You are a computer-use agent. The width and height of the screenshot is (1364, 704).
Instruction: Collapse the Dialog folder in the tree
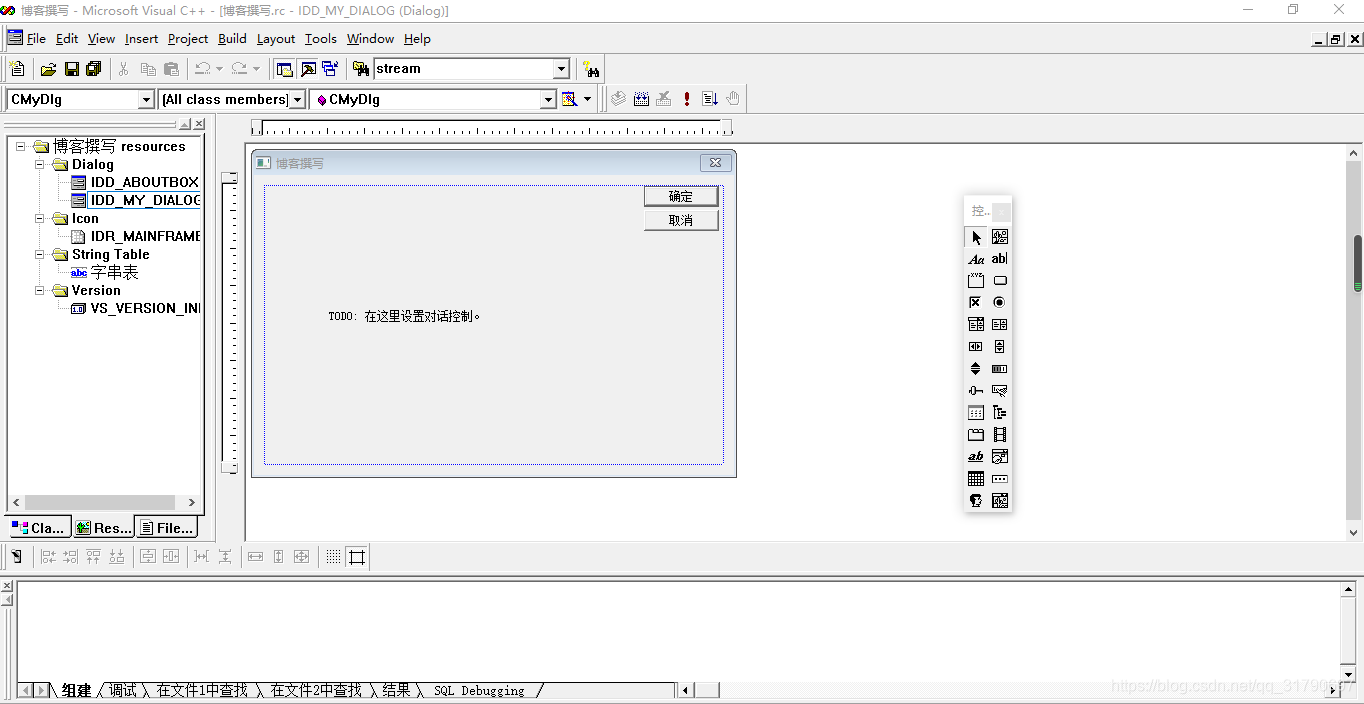(39, 164)
